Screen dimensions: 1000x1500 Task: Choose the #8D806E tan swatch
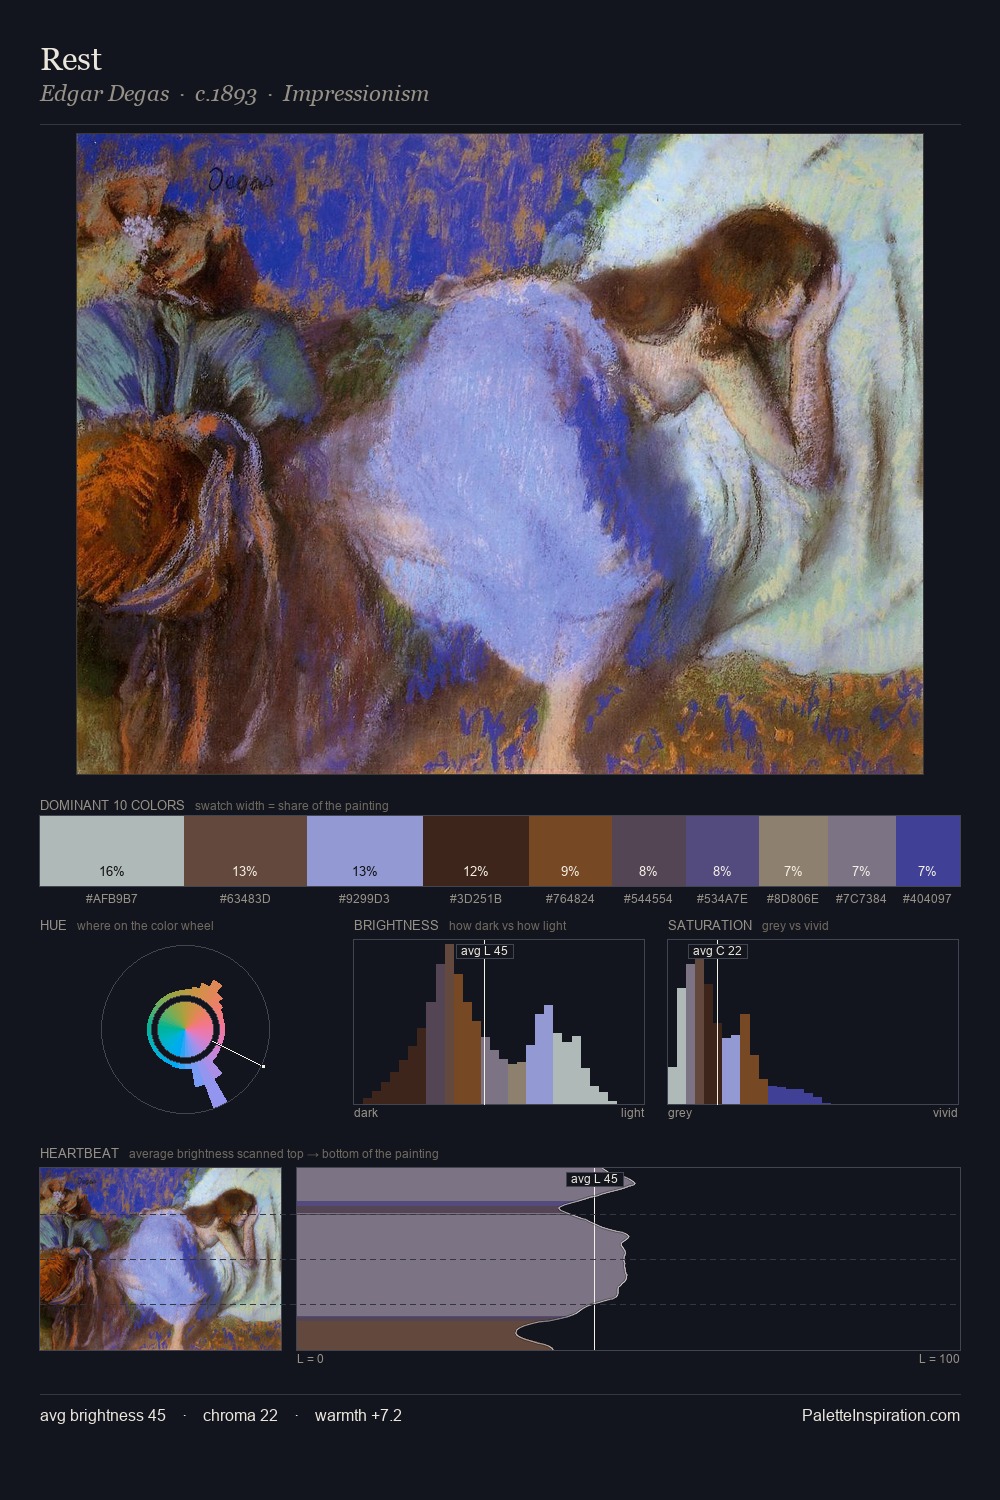pos(793,851)
